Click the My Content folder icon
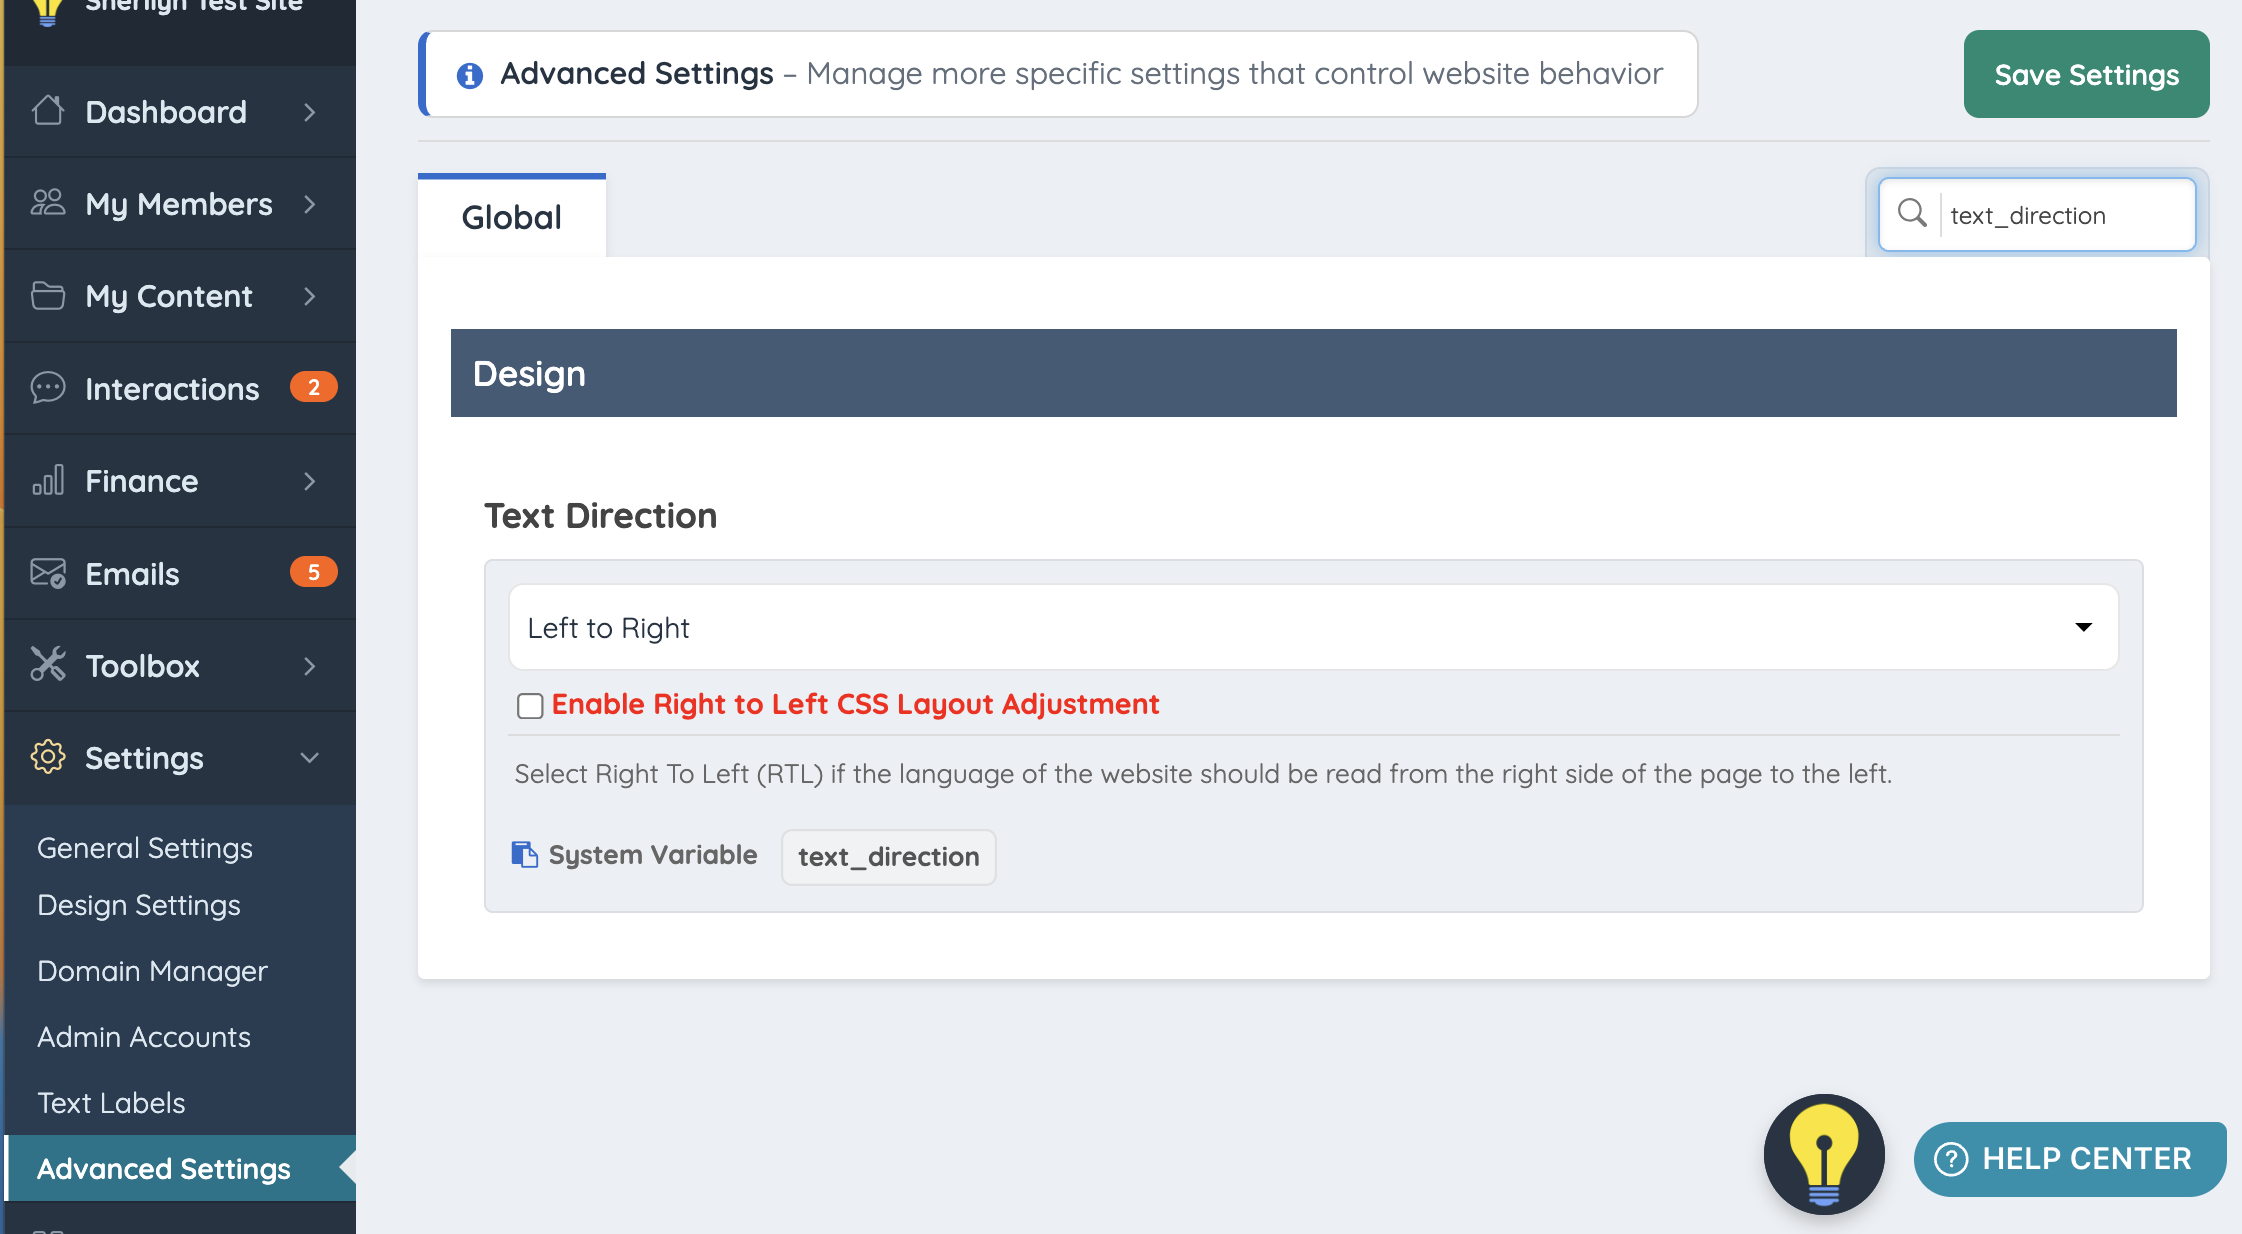 (x=47, y=296)
